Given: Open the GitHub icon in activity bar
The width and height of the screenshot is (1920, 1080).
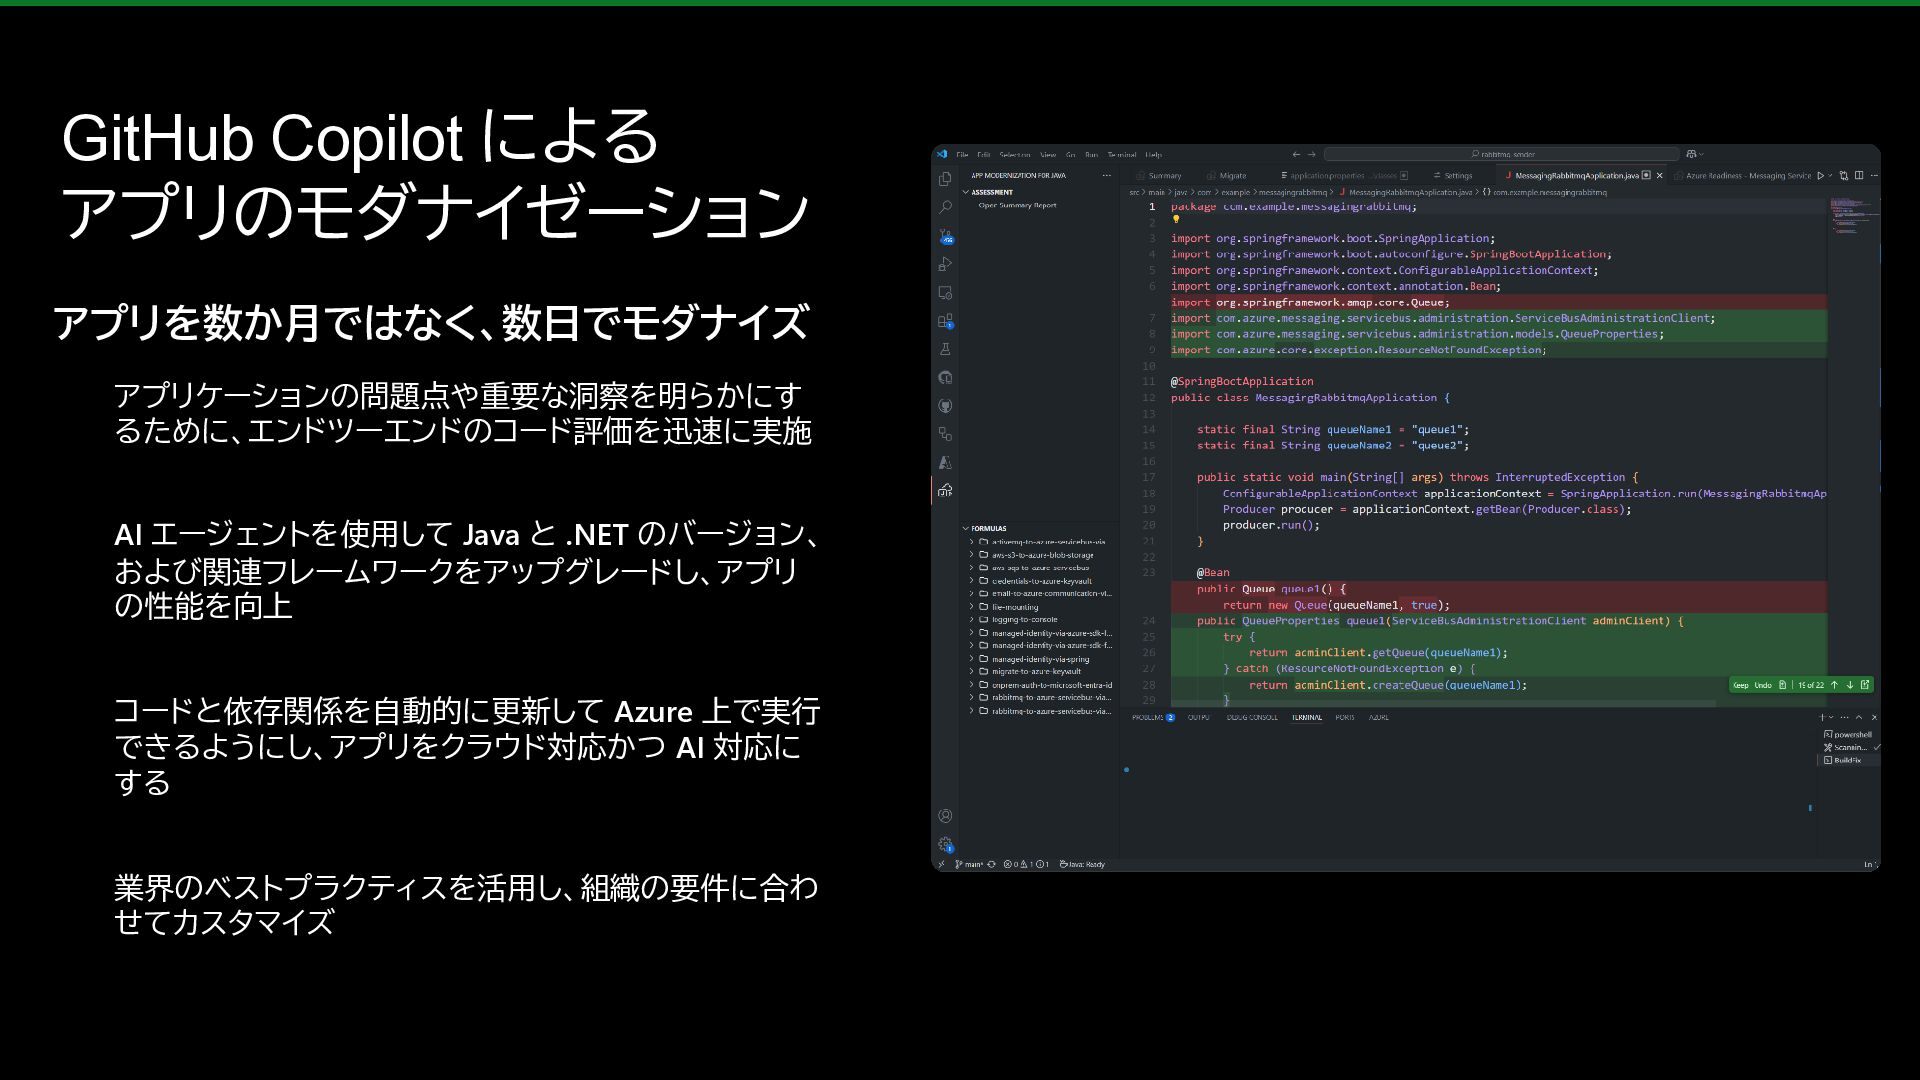Looking at the screenshot, I should point(945,406).
